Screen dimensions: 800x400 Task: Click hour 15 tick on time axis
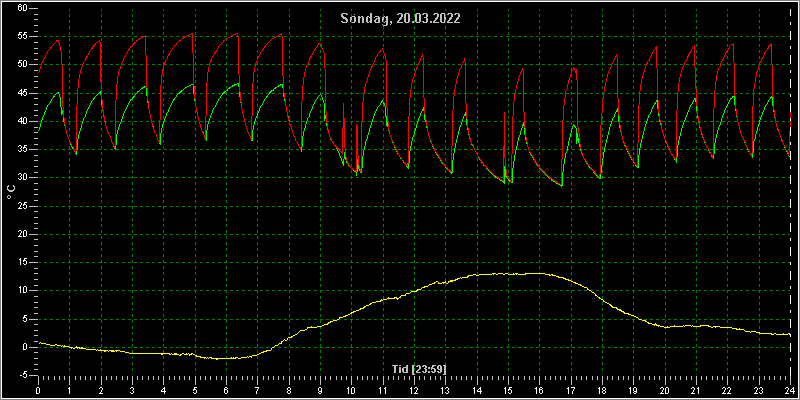click(508, 390)
